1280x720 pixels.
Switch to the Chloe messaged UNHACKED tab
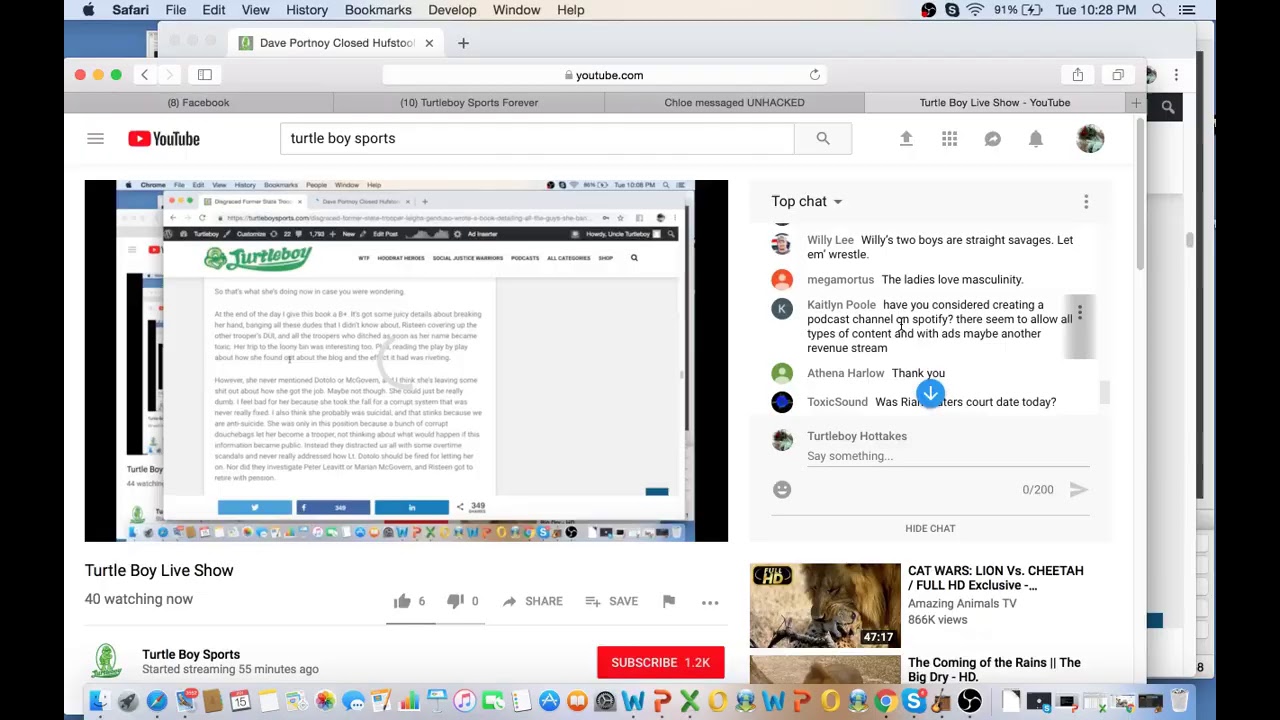(x=734, y=103)
